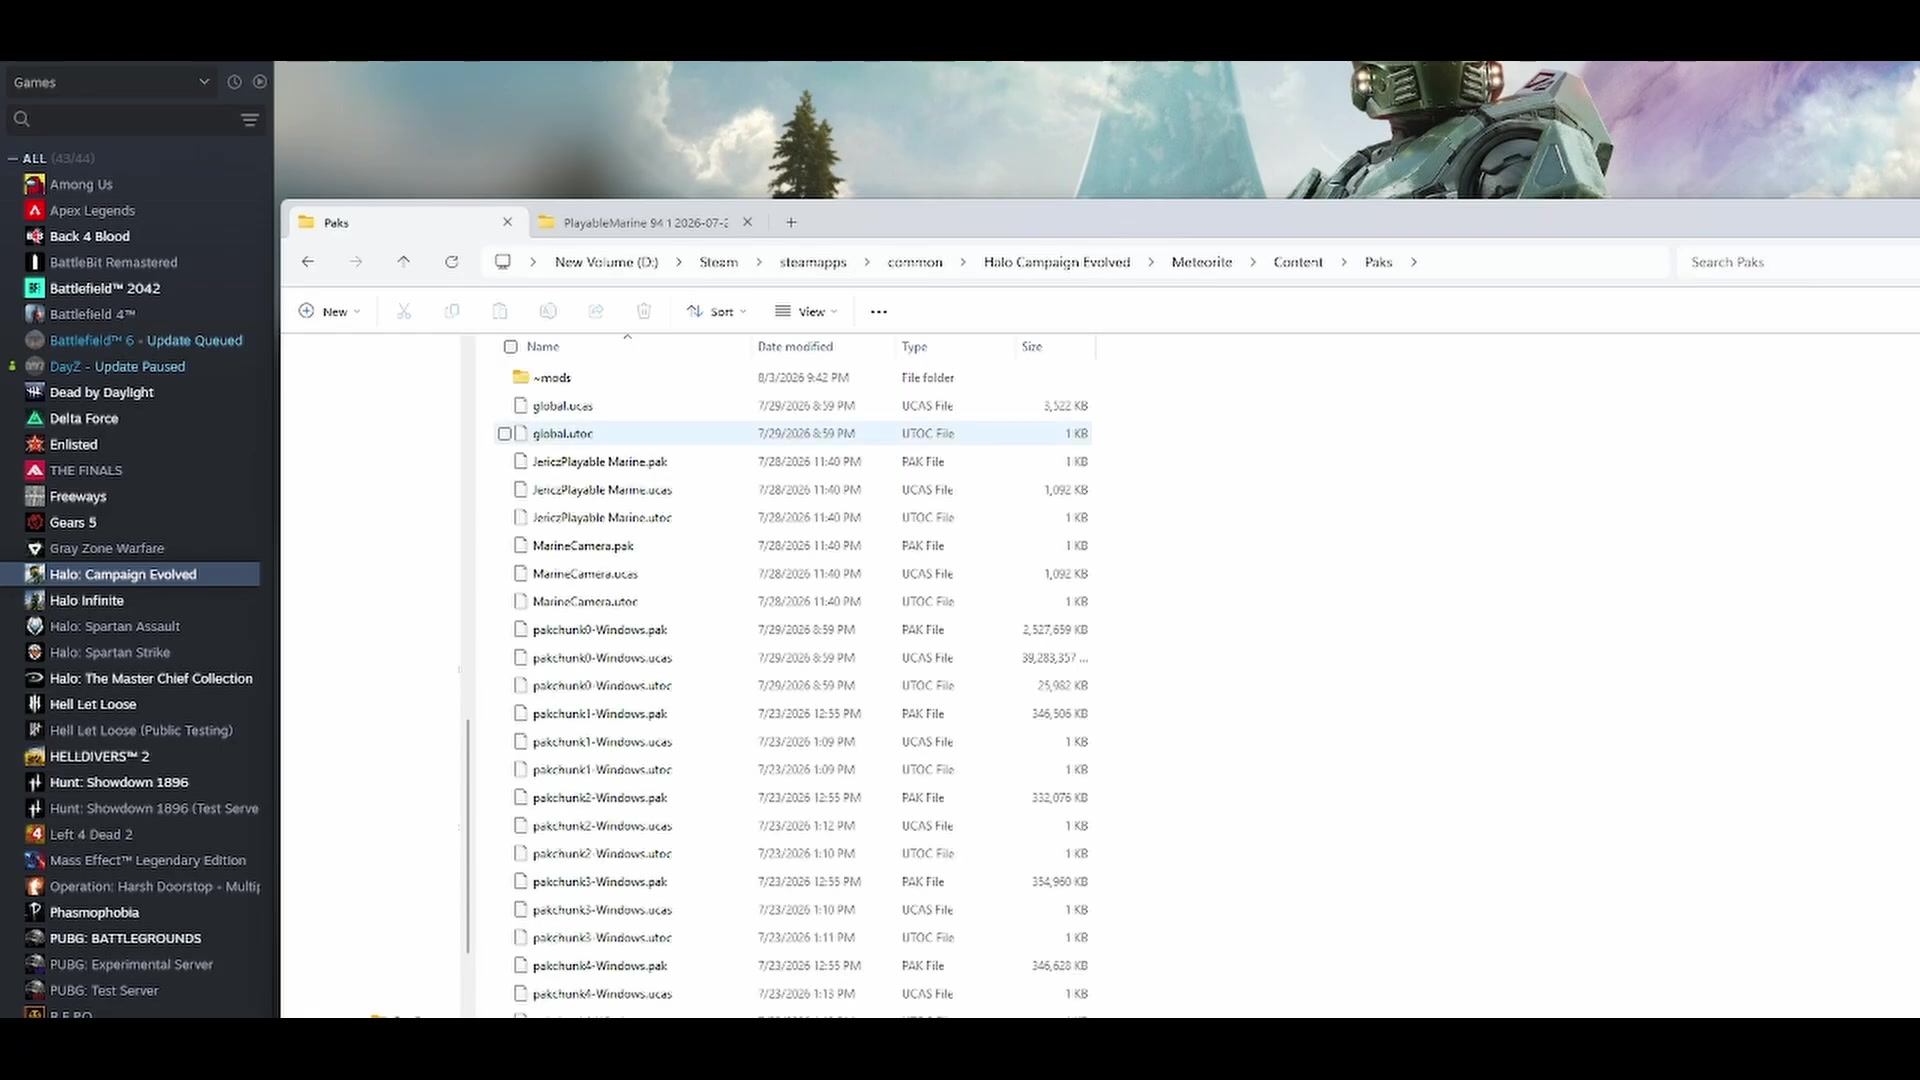The width and height of the screenshot is (1920, 1080).
Task: Open the See more ellipsis menu
Action: [x=879, y=312]
